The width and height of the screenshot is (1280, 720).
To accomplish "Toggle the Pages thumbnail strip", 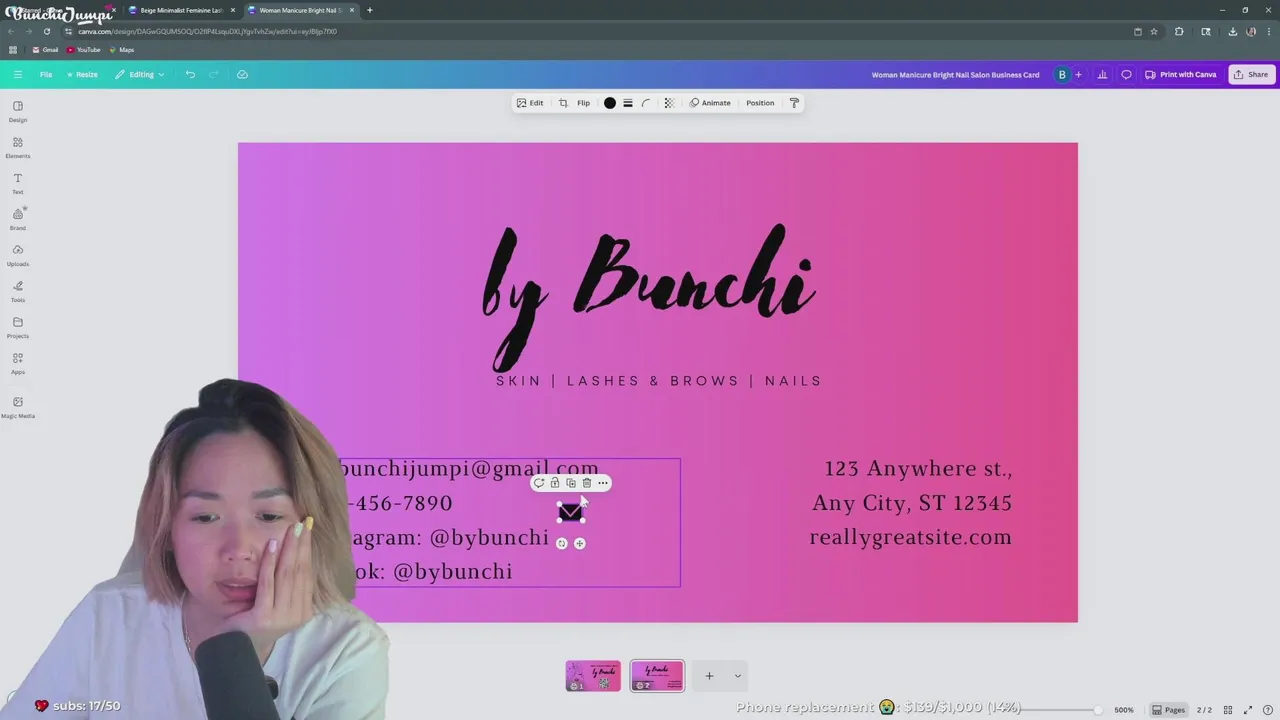I will pos(1168,710).
